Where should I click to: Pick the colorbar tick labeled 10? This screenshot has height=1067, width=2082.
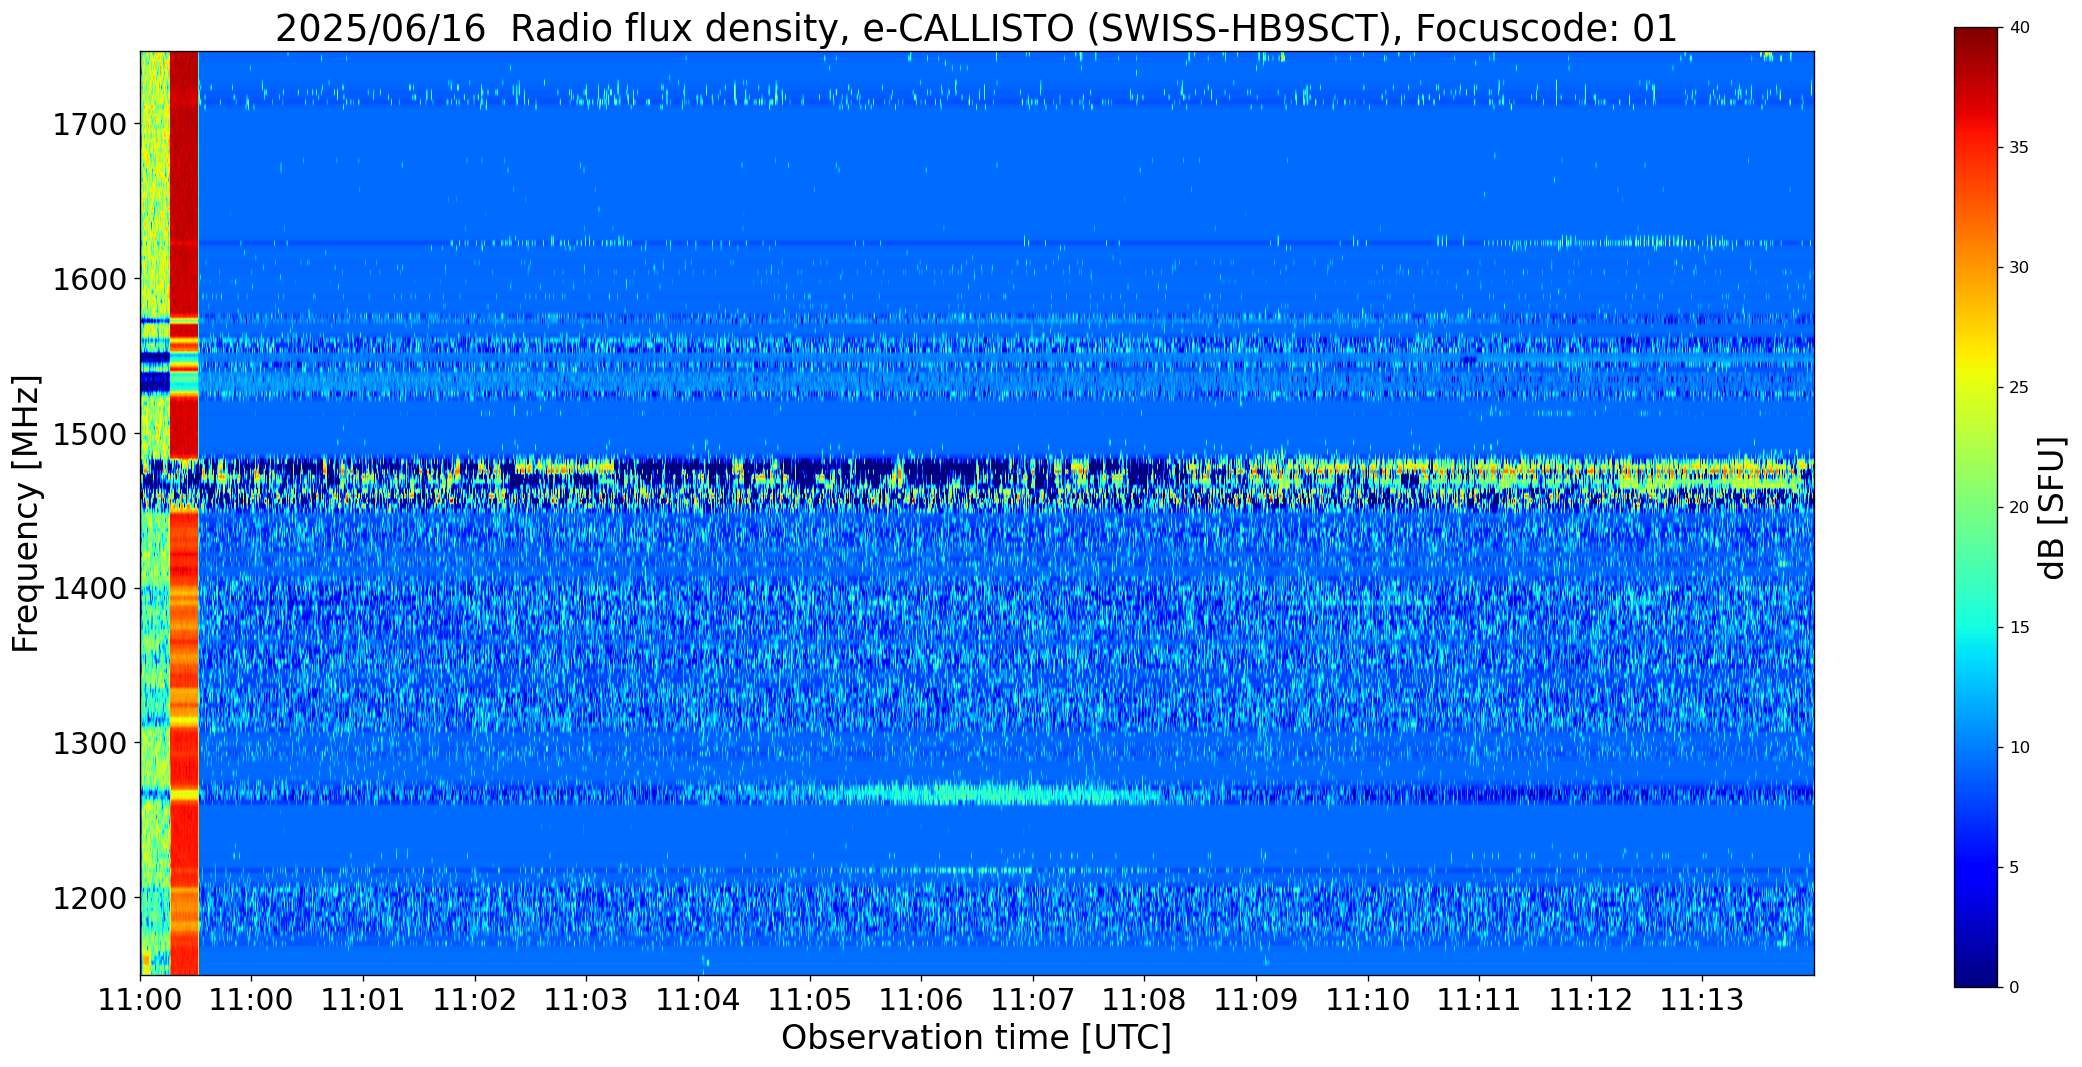pyautogui.click(x=2019, y=748)
